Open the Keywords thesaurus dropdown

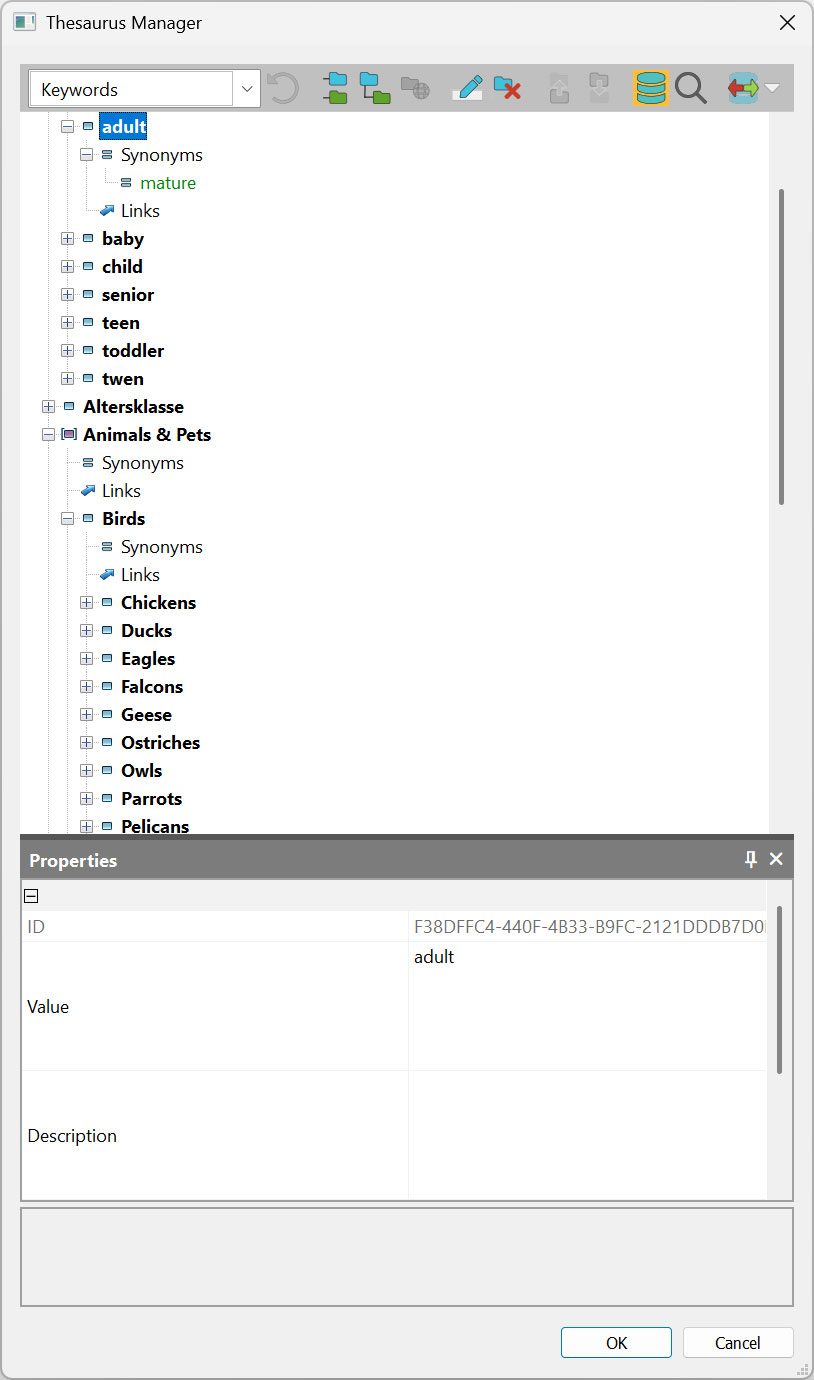click(x=247, y=89)
